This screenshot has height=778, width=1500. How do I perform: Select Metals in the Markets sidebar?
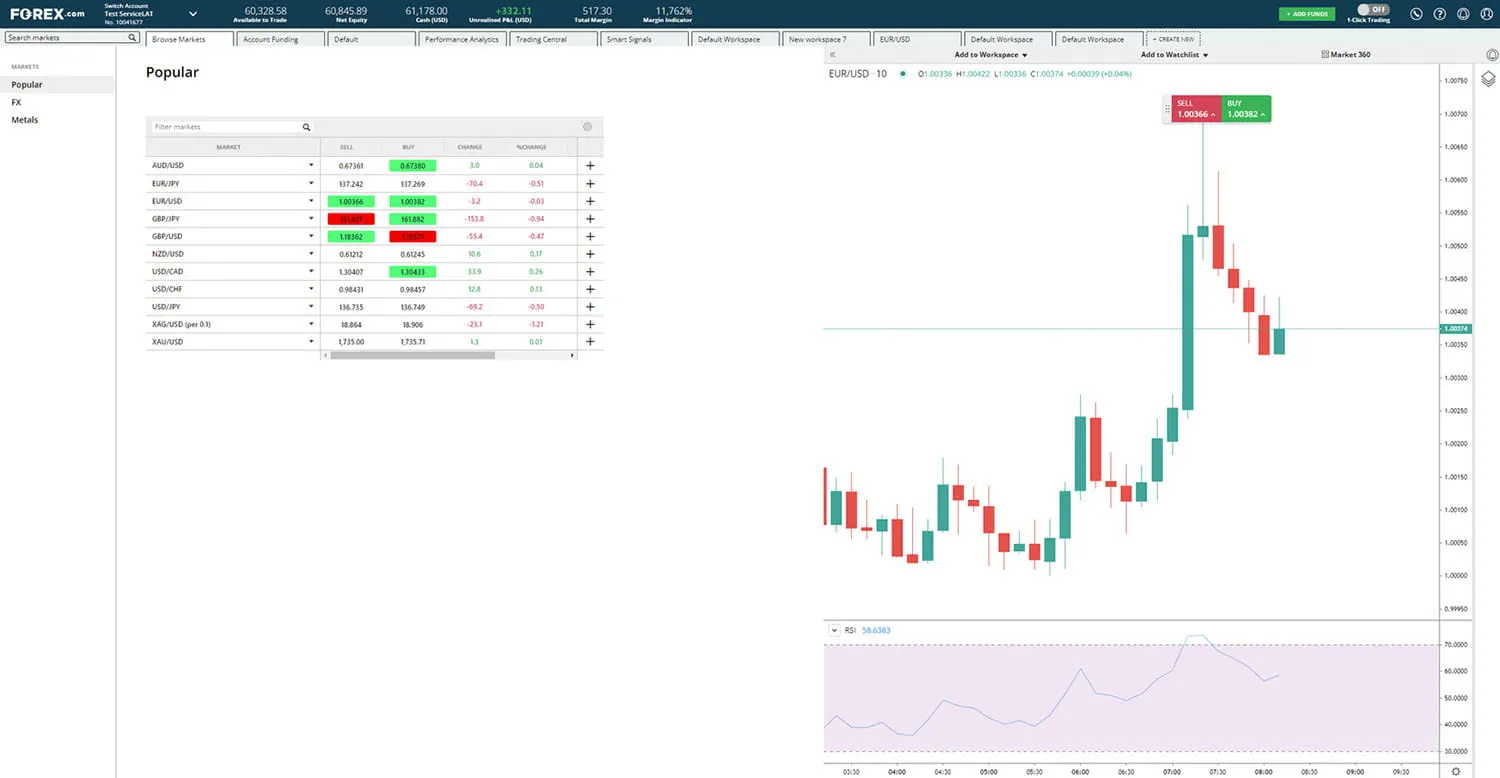click(24, 119)
